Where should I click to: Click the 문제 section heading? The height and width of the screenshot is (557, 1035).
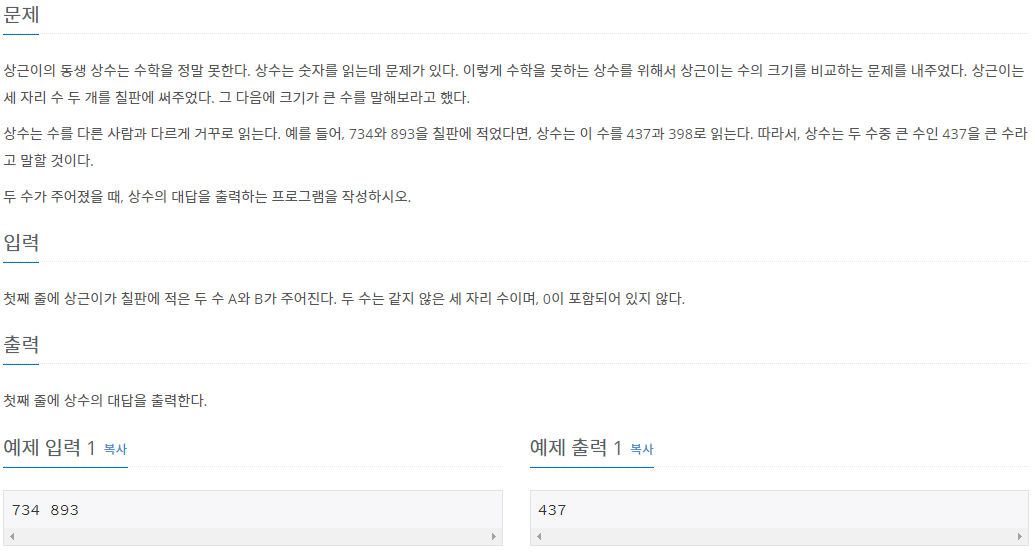21,16
